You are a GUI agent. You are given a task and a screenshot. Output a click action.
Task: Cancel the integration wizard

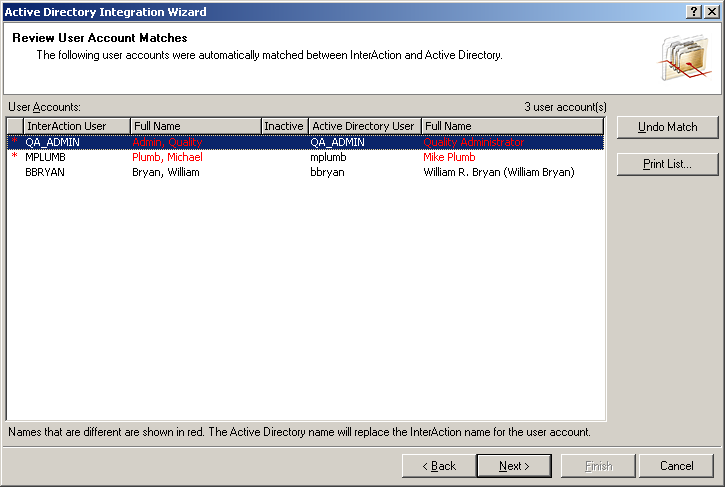tap(676, 466)
